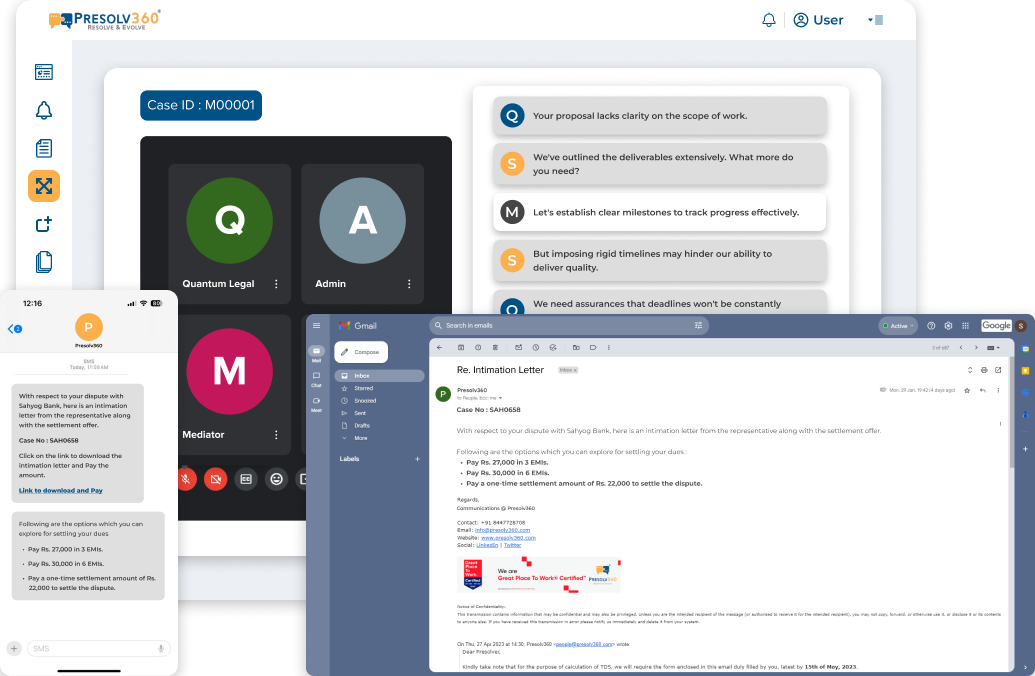Open the documents list icon in Presolv360 sidebar
Viewport: 1035px width, 676px height.
tap(44, 148)
